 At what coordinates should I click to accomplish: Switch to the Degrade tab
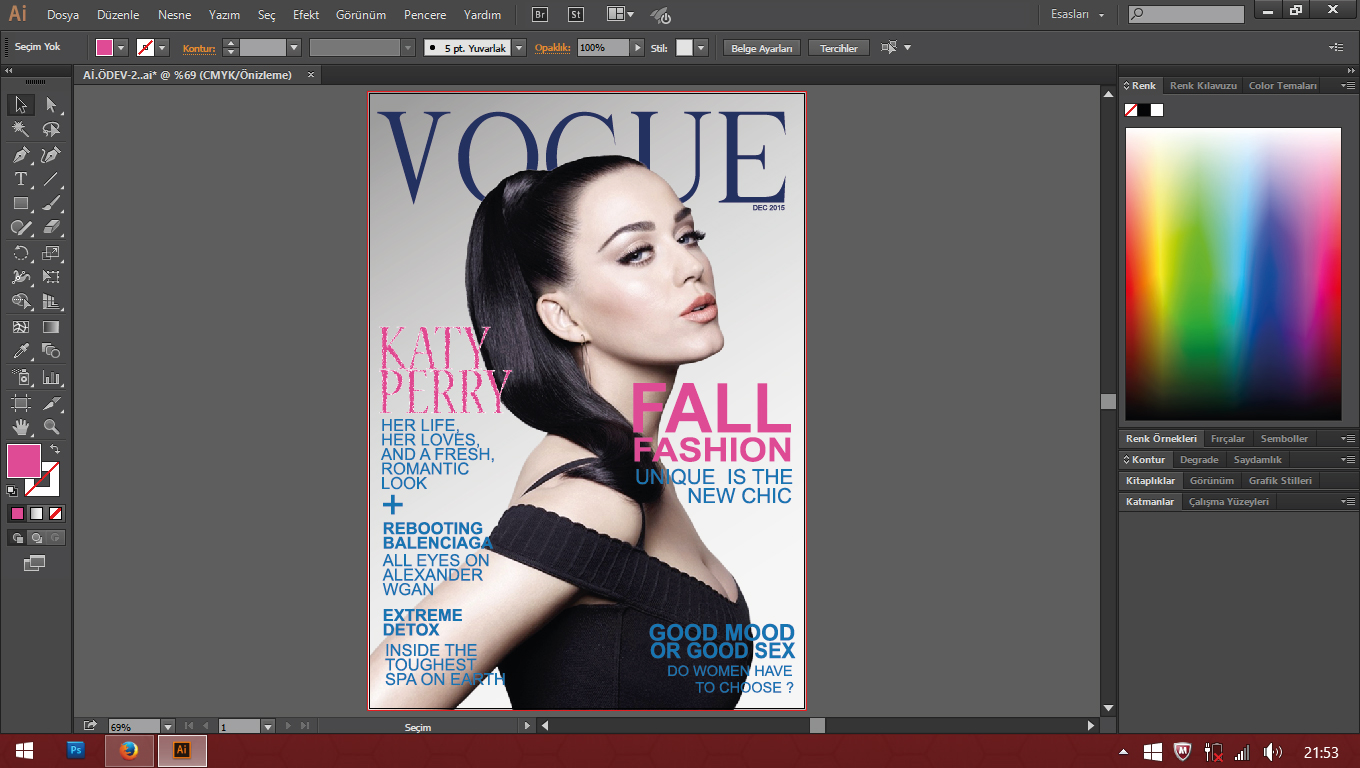[1199, 460]
